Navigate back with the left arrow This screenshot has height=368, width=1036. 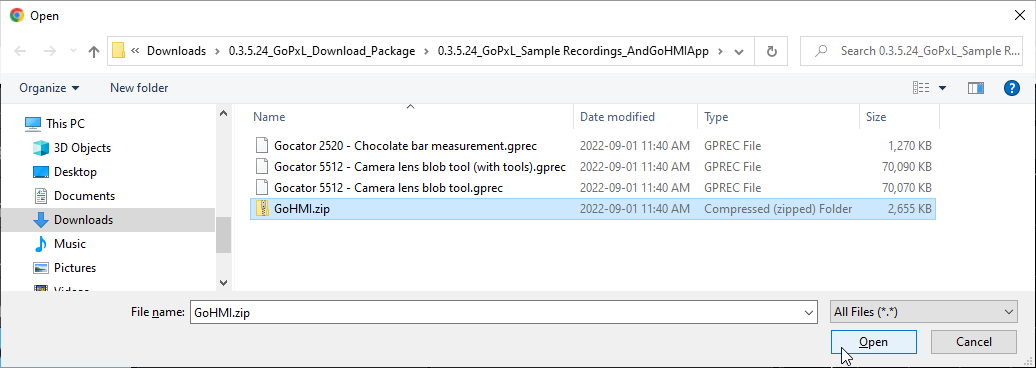pyautogui.click(x=20, y=51)
